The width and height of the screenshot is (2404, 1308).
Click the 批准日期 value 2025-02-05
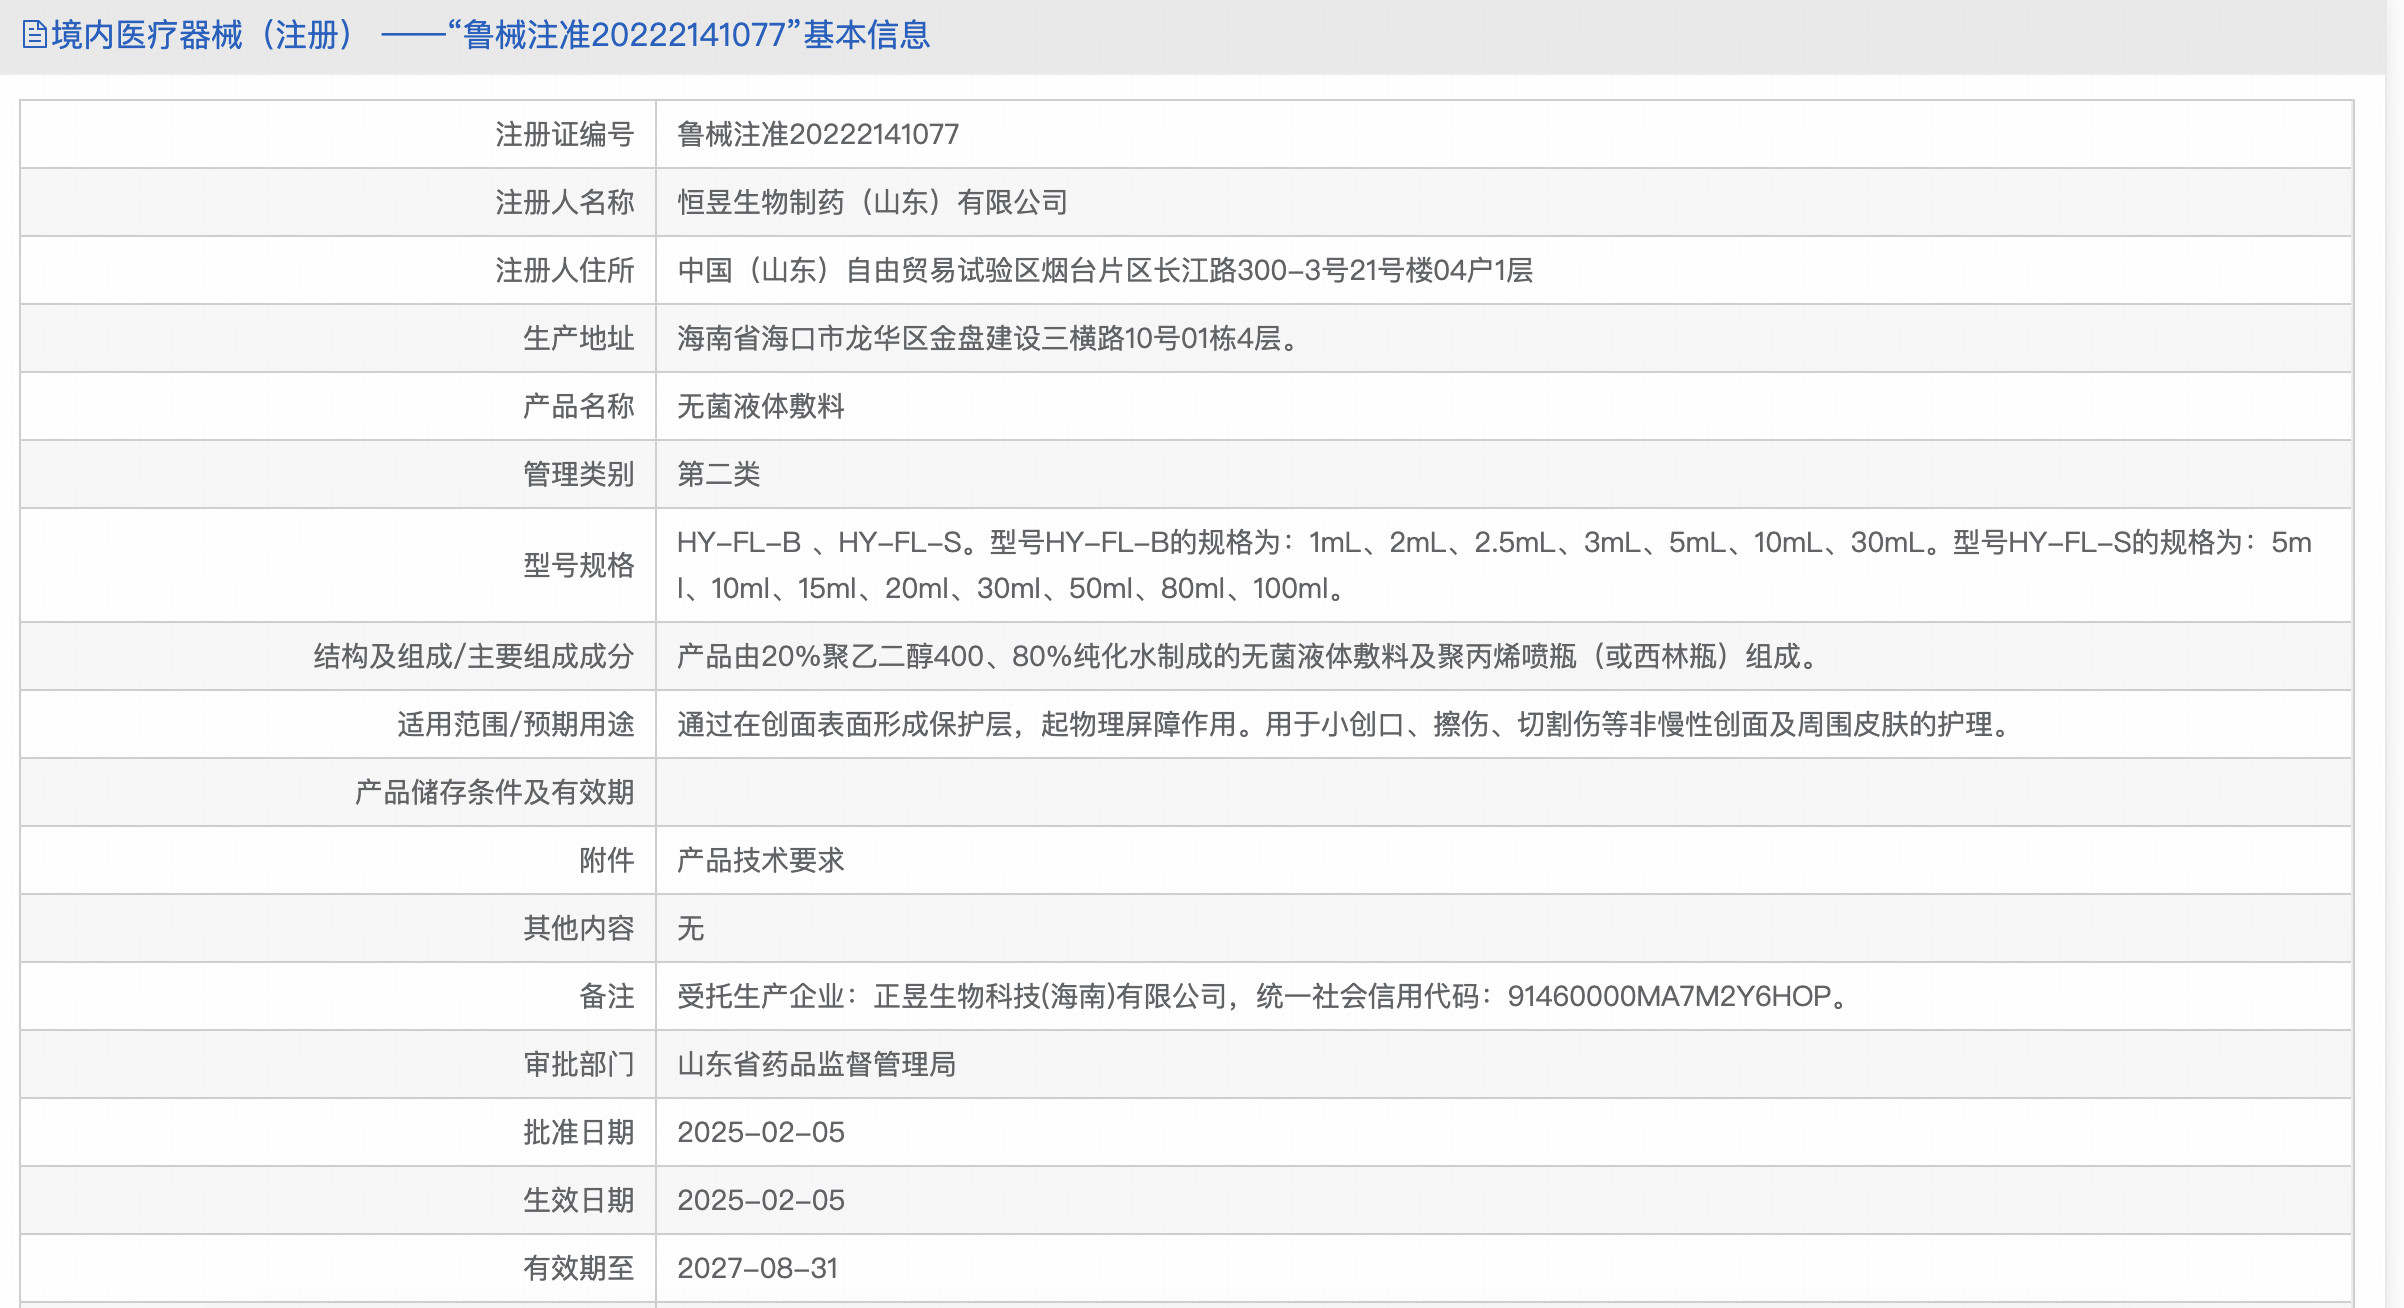coord(760,1132)
